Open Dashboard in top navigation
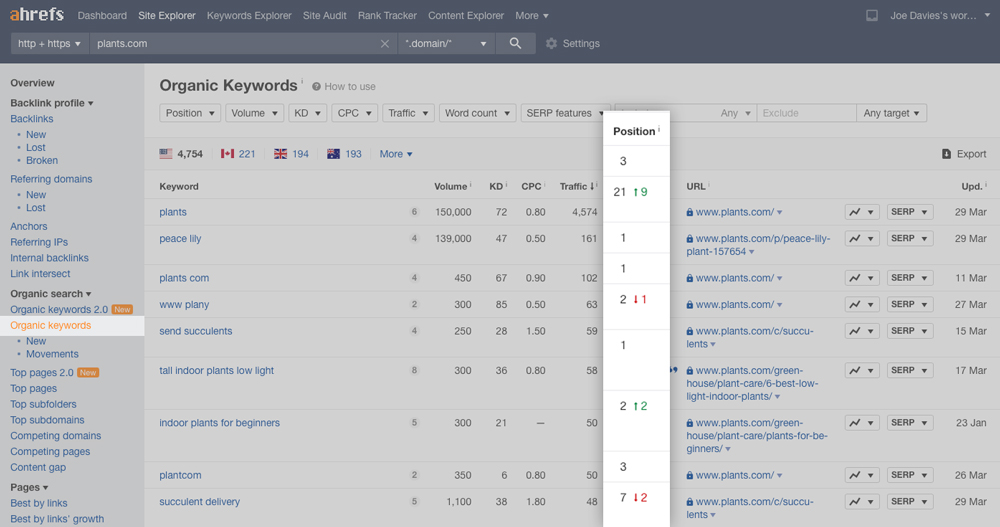This screenshot has height=527, width=1000. (x=102, y=15)
